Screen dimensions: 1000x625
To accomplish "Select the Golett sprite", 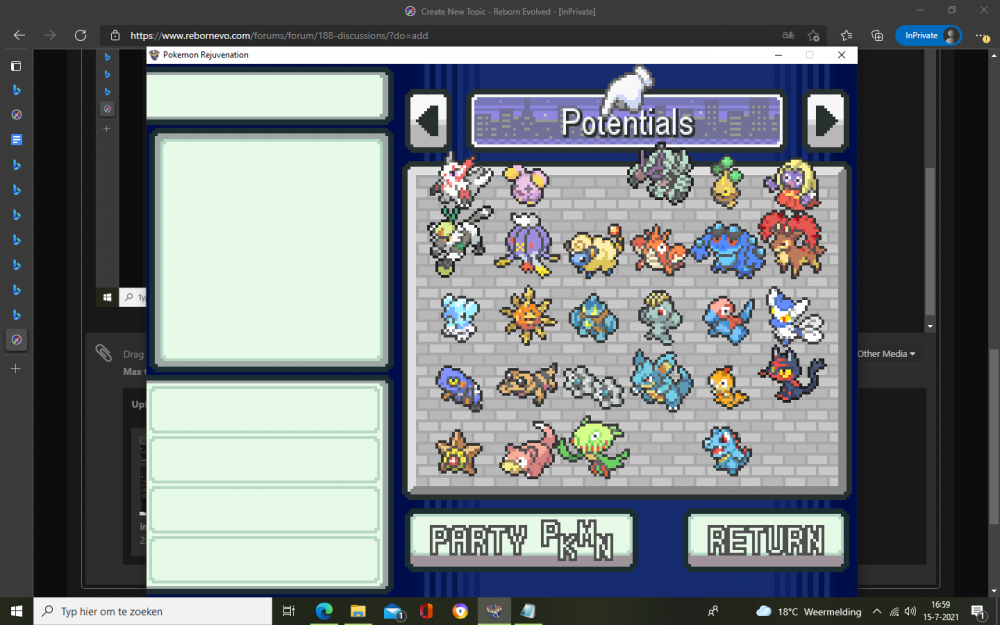I will click(x=594, y=318).
